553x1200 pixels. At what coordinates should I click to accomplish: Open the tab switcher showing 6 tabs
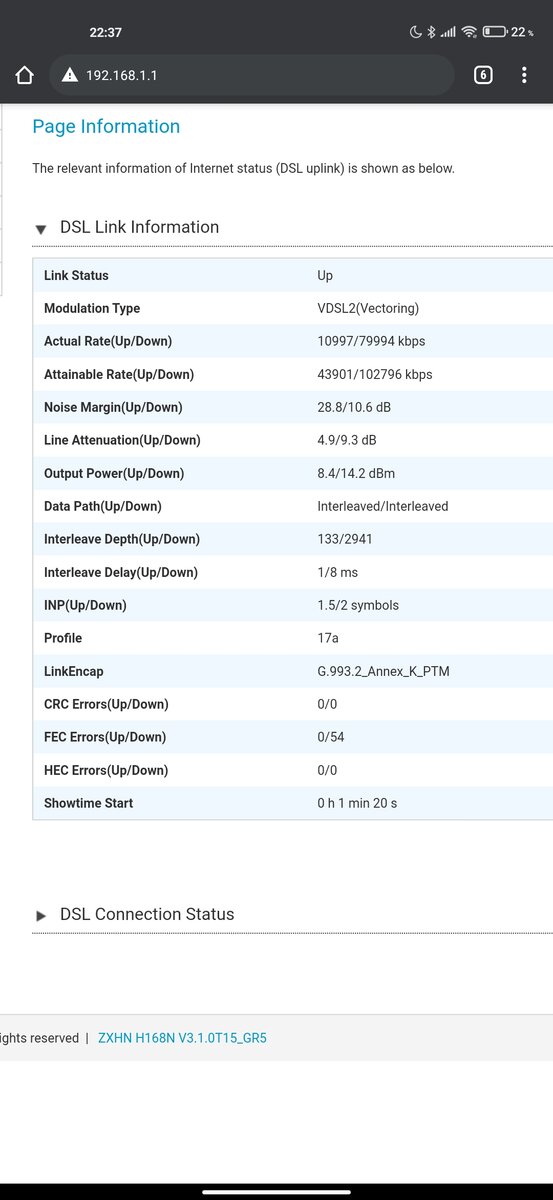[x=483, y=75]
